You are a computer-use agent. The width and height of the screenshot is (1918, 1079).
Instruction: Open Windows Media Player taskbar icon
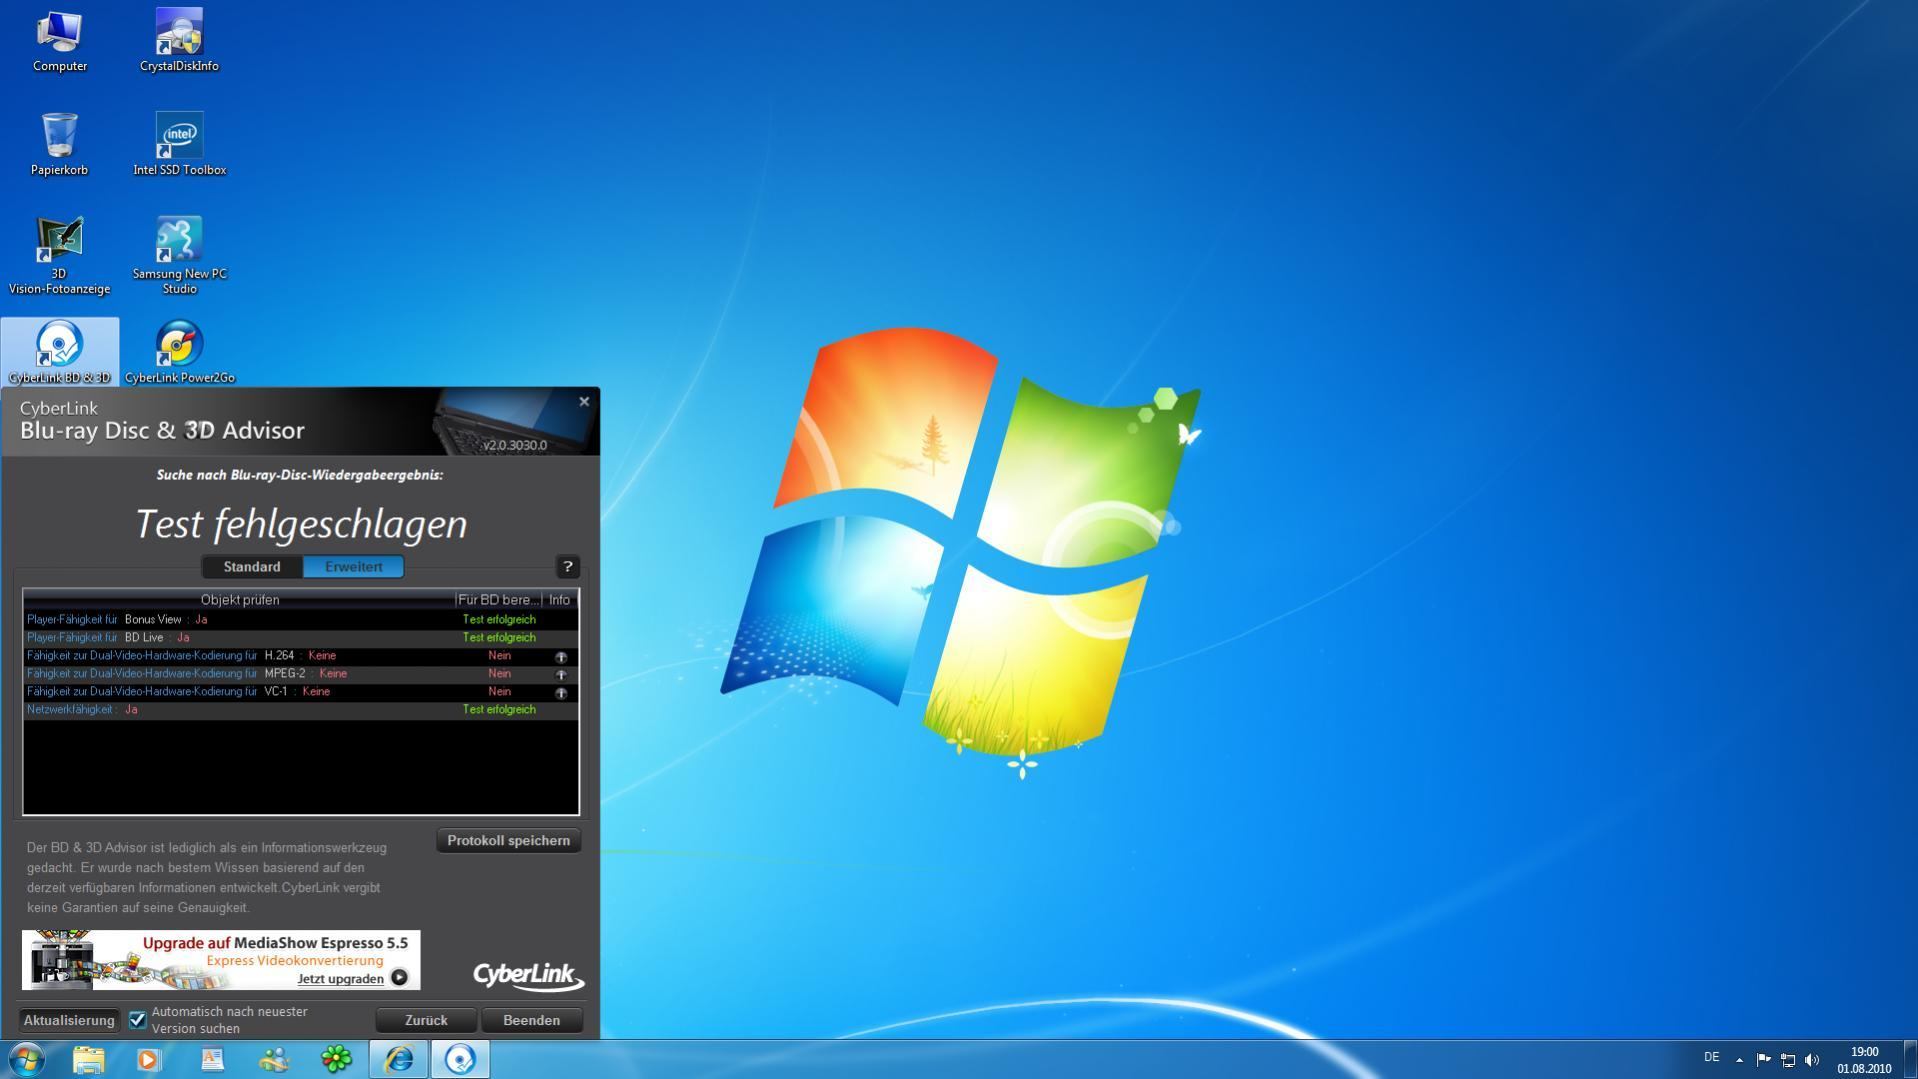coord(149,1059)
